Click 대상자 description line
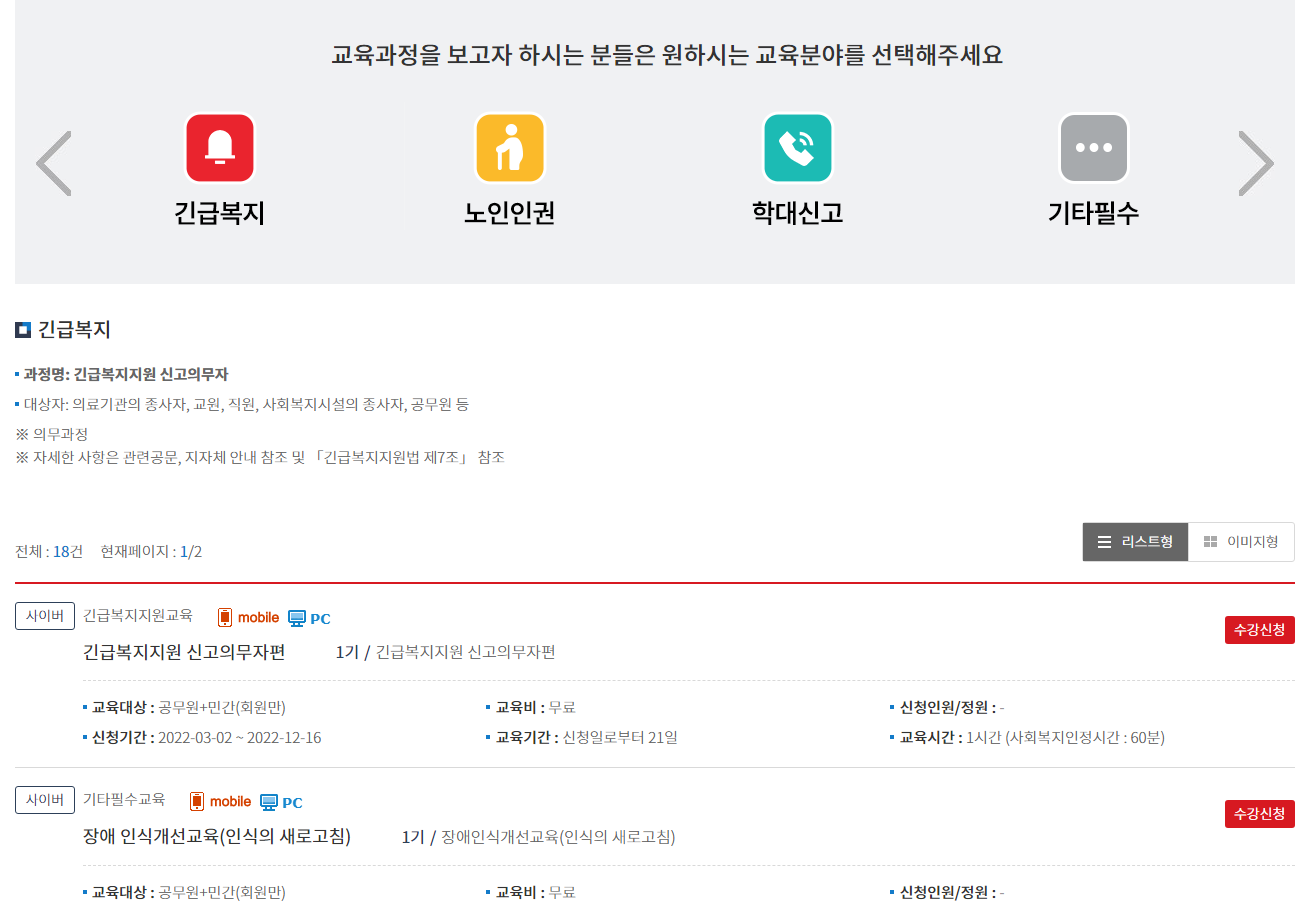 point(246,405)
